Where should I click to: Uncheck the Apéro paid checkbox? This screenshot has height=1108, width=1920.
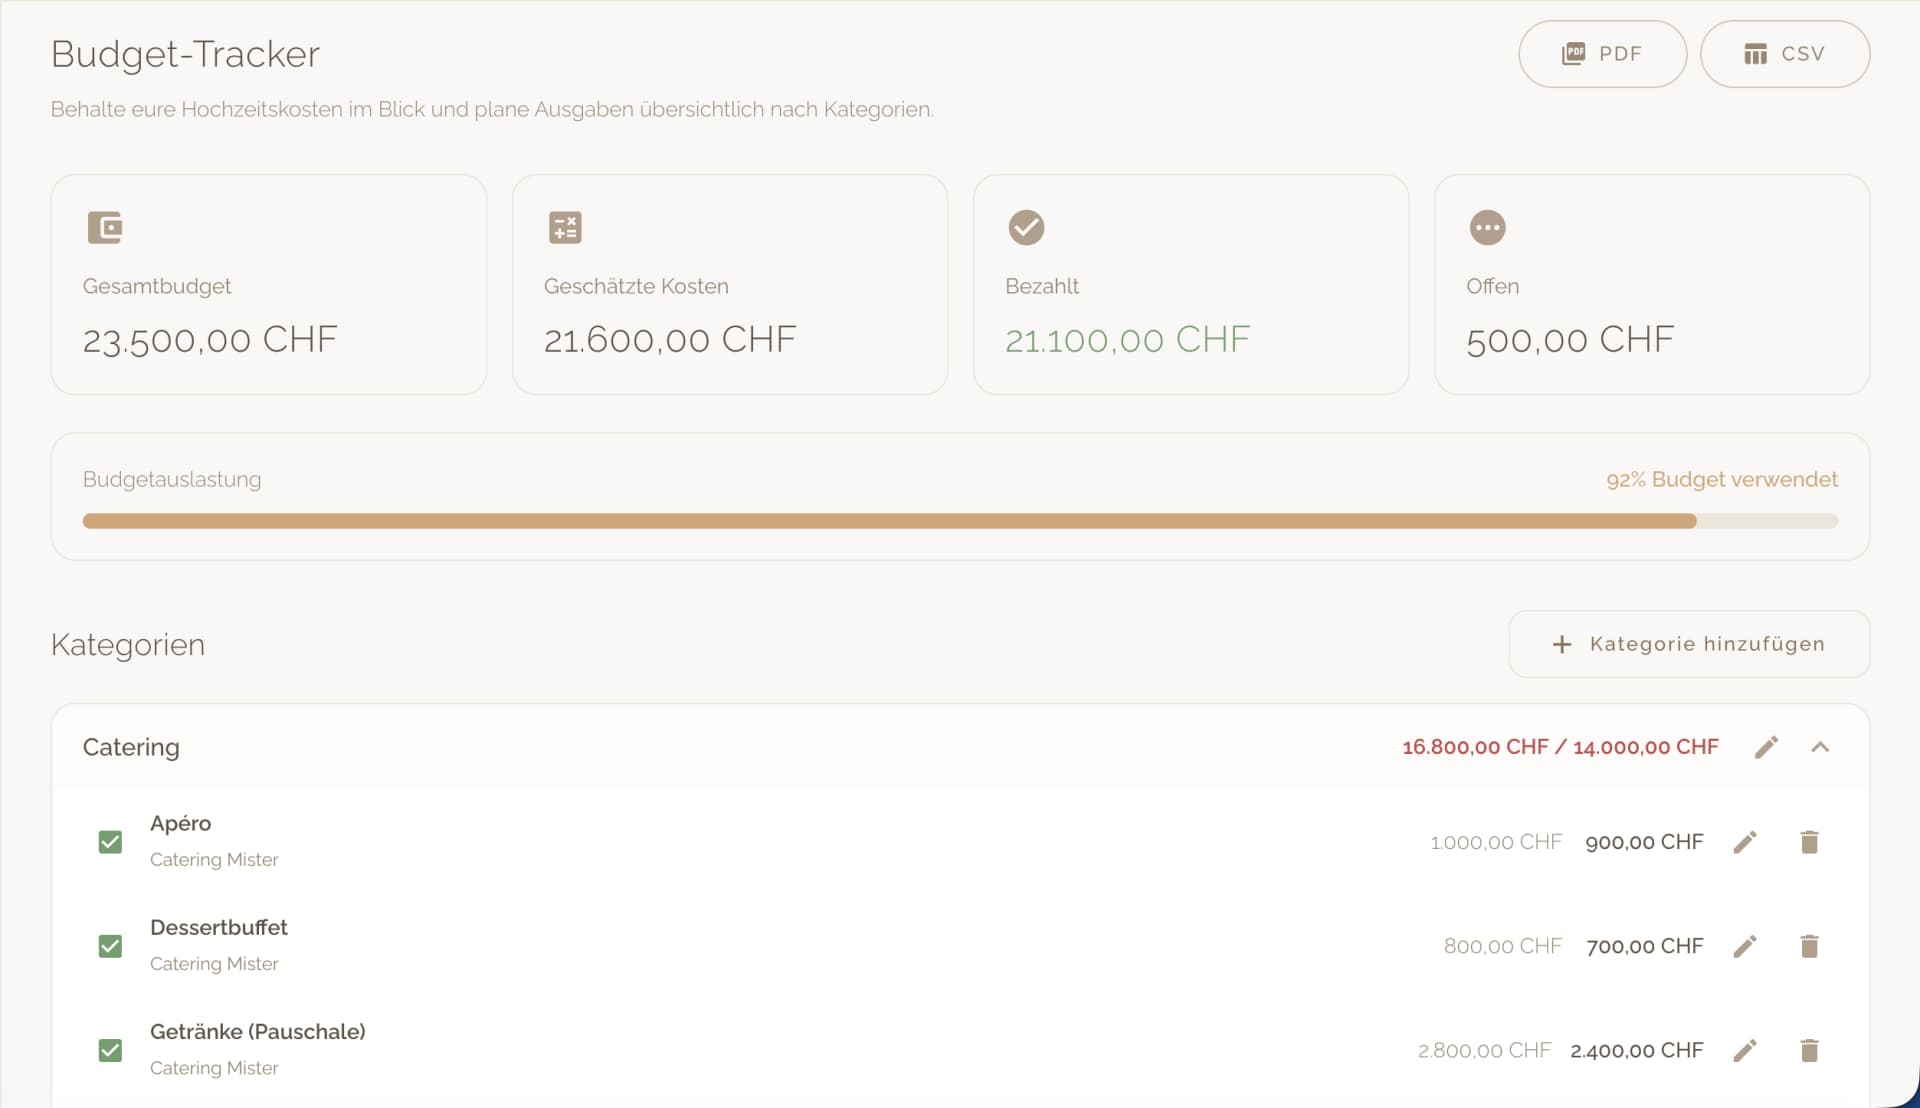click(110, 842)
